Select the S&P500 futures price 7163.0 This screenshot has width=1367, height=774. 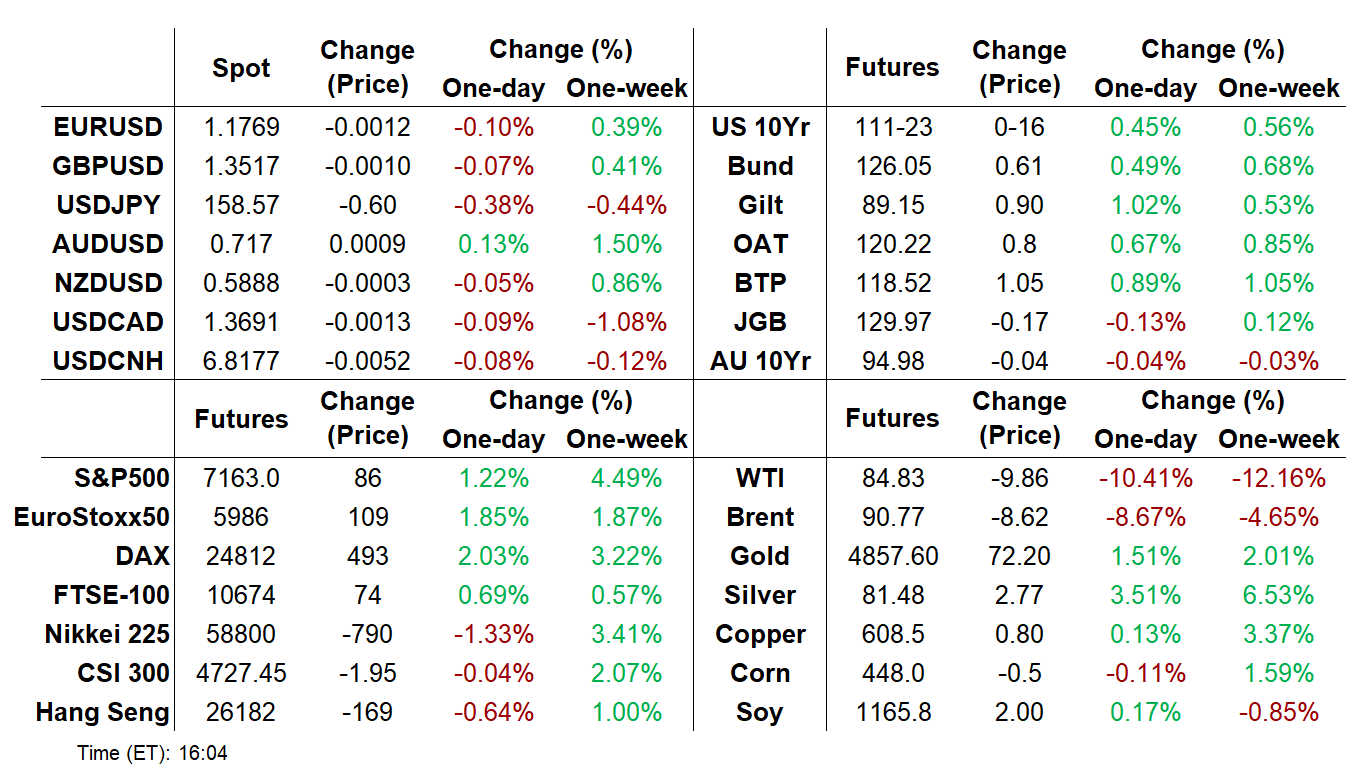(x=242, y=478)
